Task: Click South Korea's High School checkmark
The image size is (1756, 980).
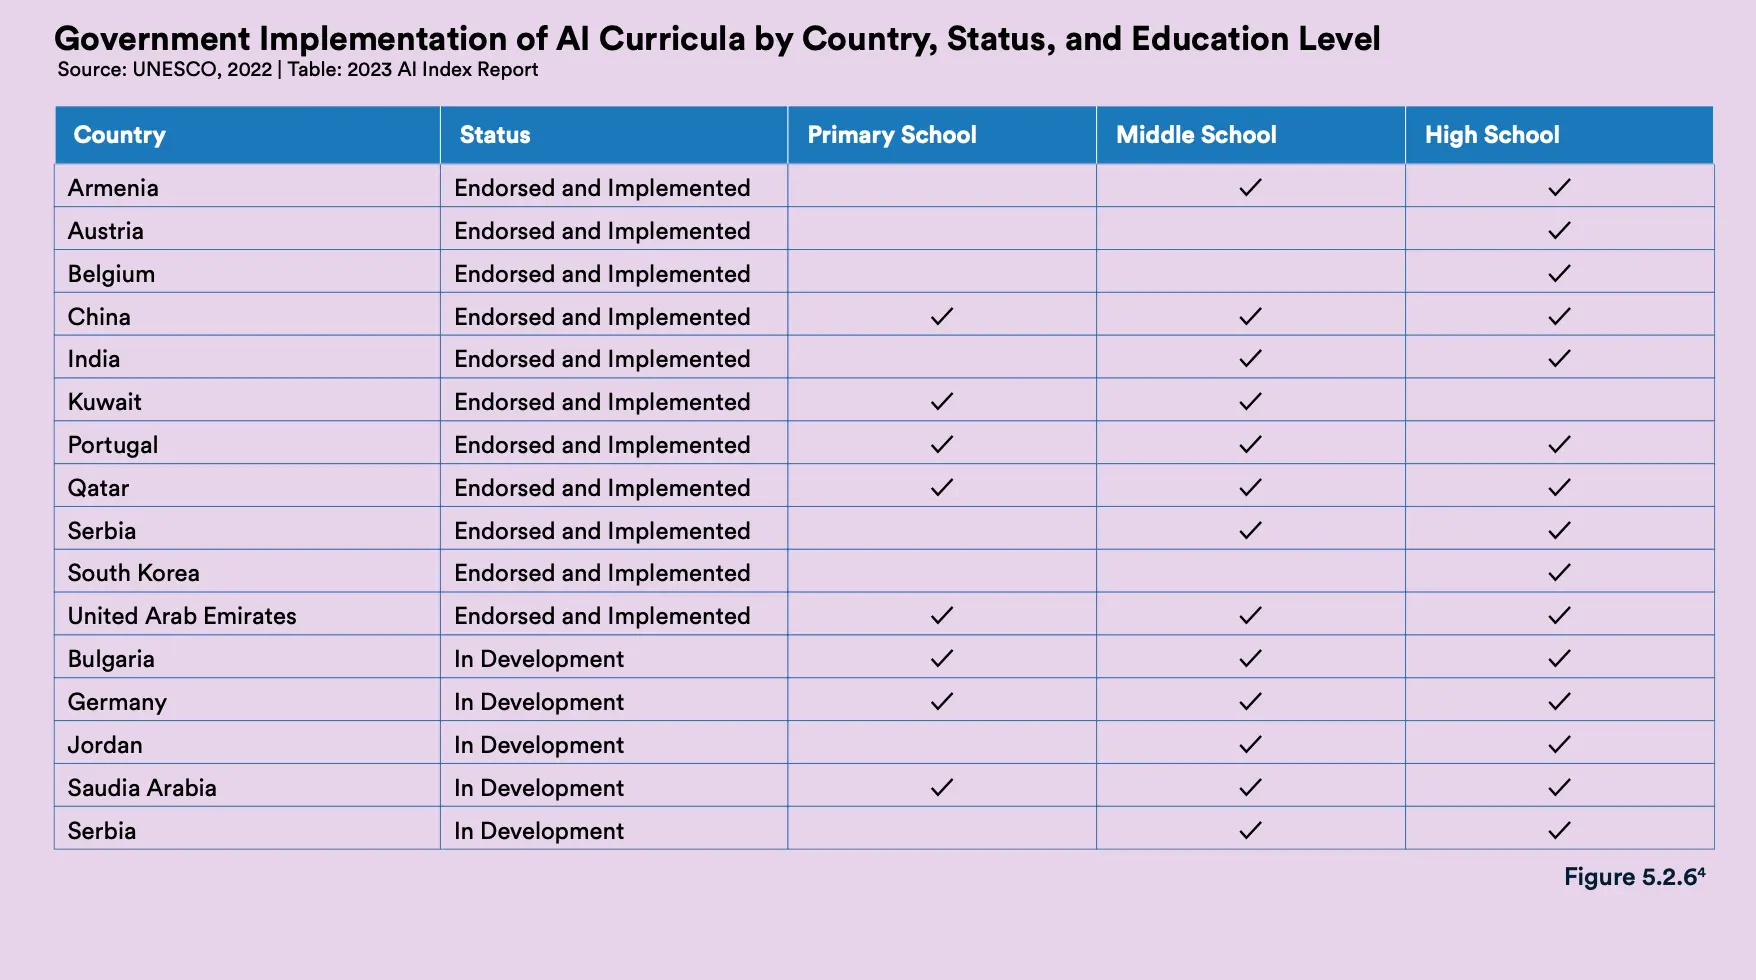Action: click(1559, 572)
